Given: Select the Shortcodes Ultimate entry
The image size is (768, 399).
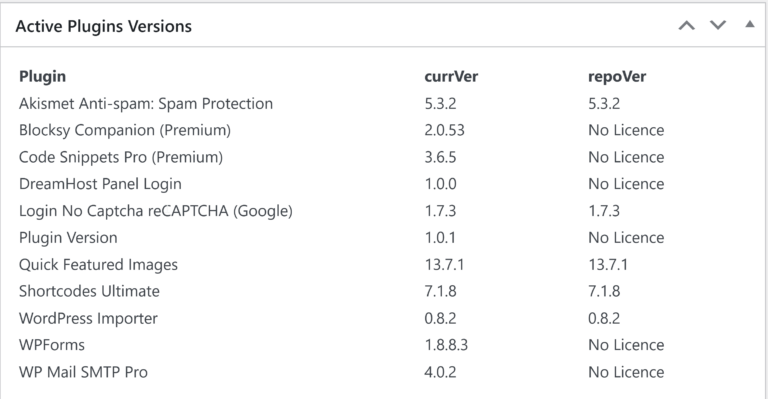Looking at the screenshot, I should 89,291.
